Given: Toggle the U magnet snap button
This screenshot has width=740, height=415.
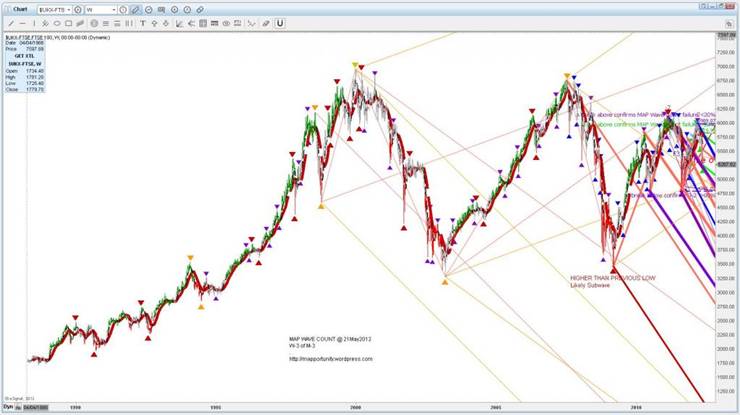Looking at the screenshot, I should coord(280,23).
